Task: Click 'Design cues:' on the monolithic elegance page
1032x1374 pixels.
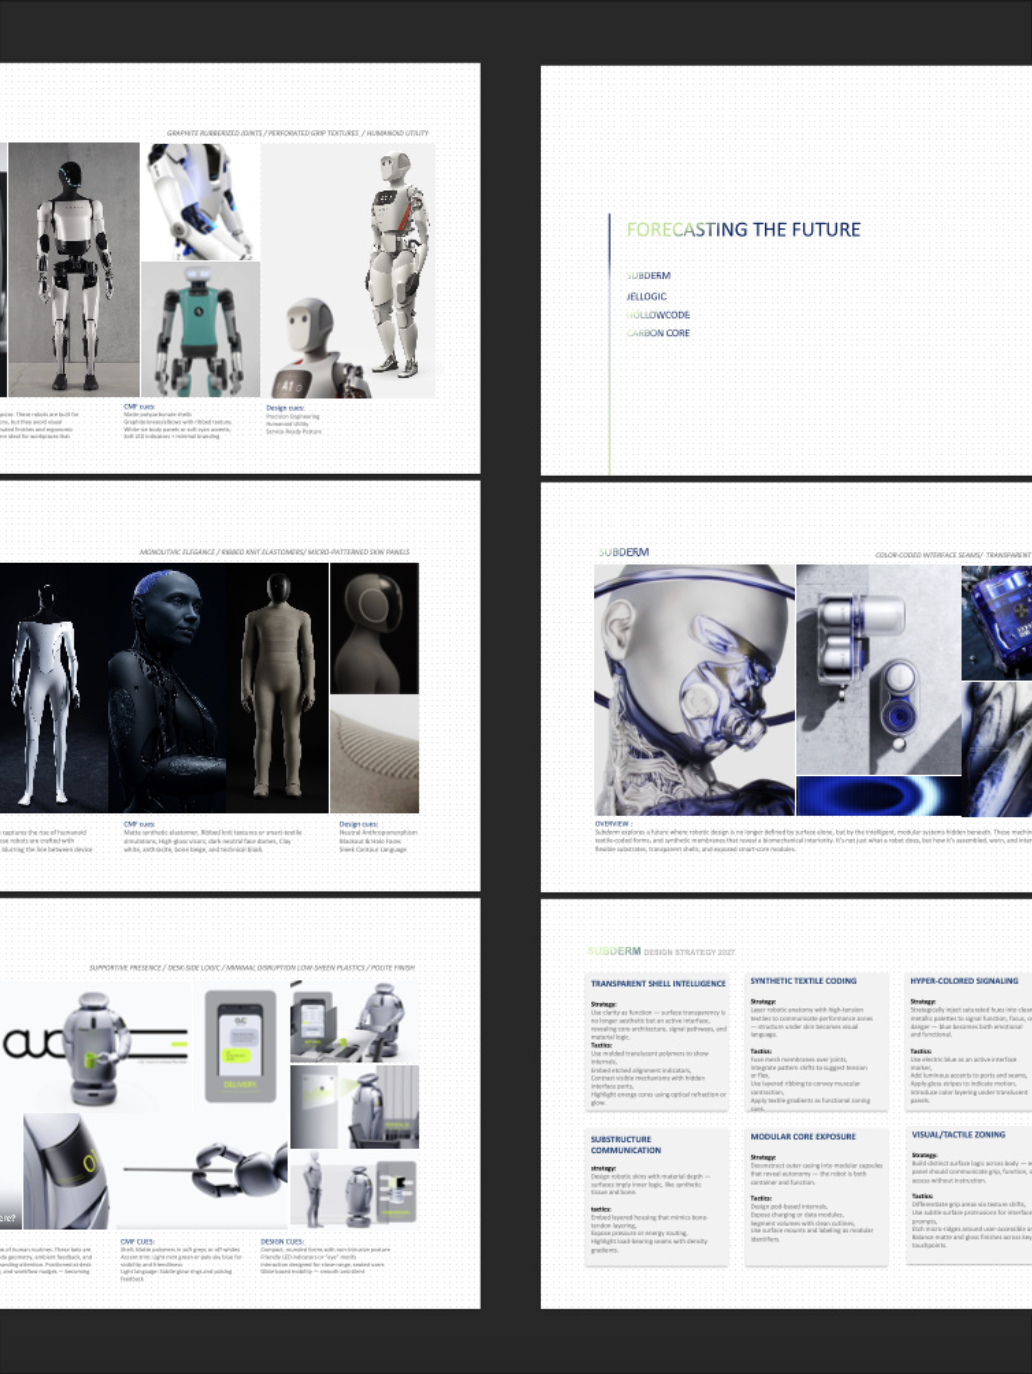Action: click(x=358, y=824)
